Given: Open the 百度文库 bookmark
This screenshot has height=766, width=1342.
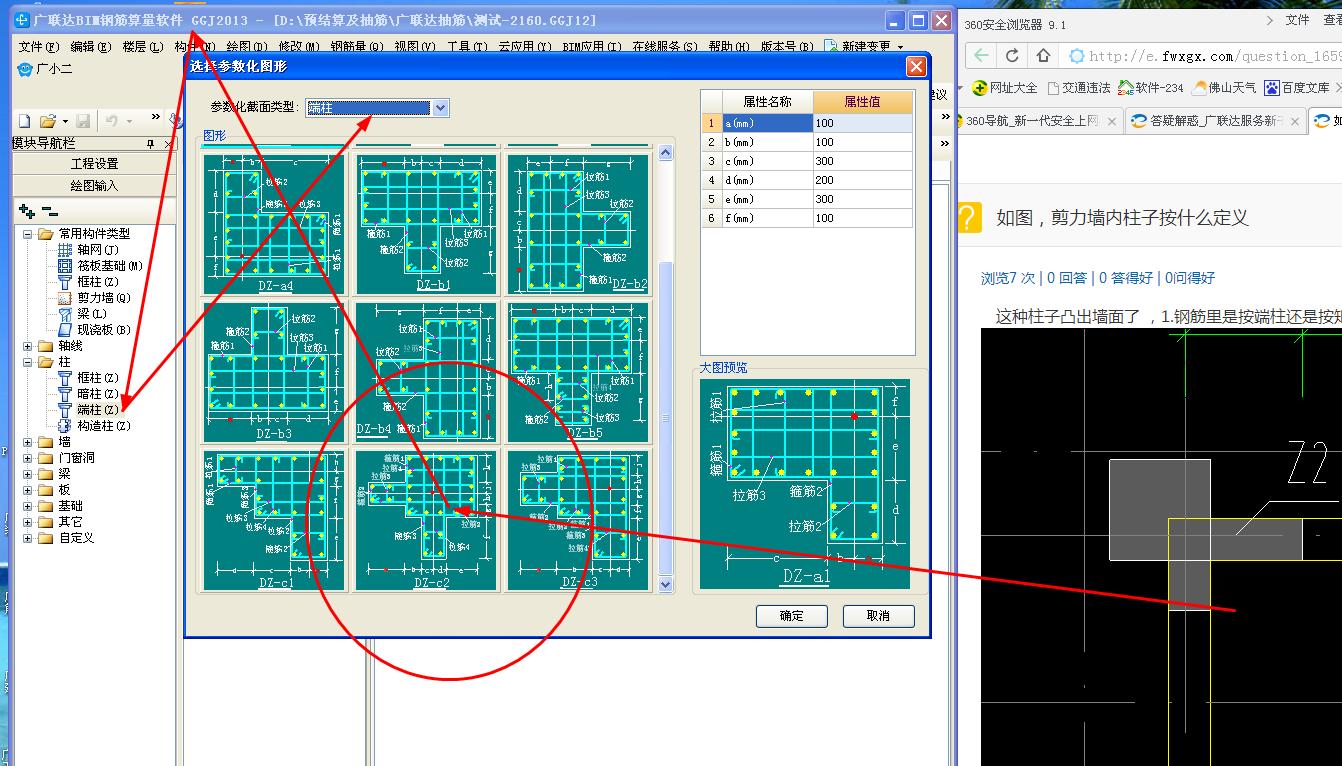Looking at the screenshot, I should [x=1297, y=88].
